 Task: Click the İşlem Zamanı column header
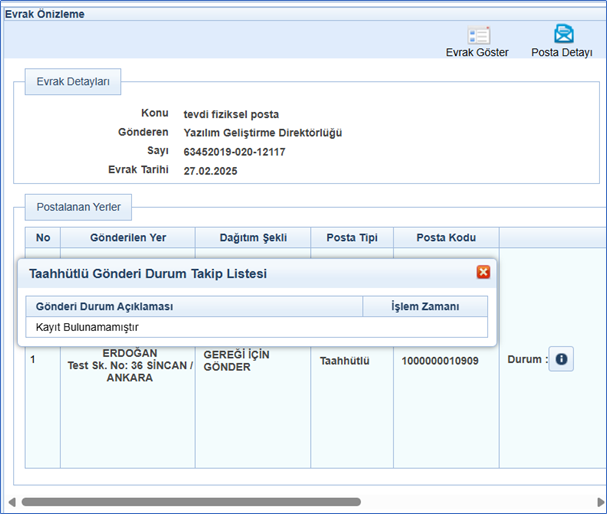point(424,306)
